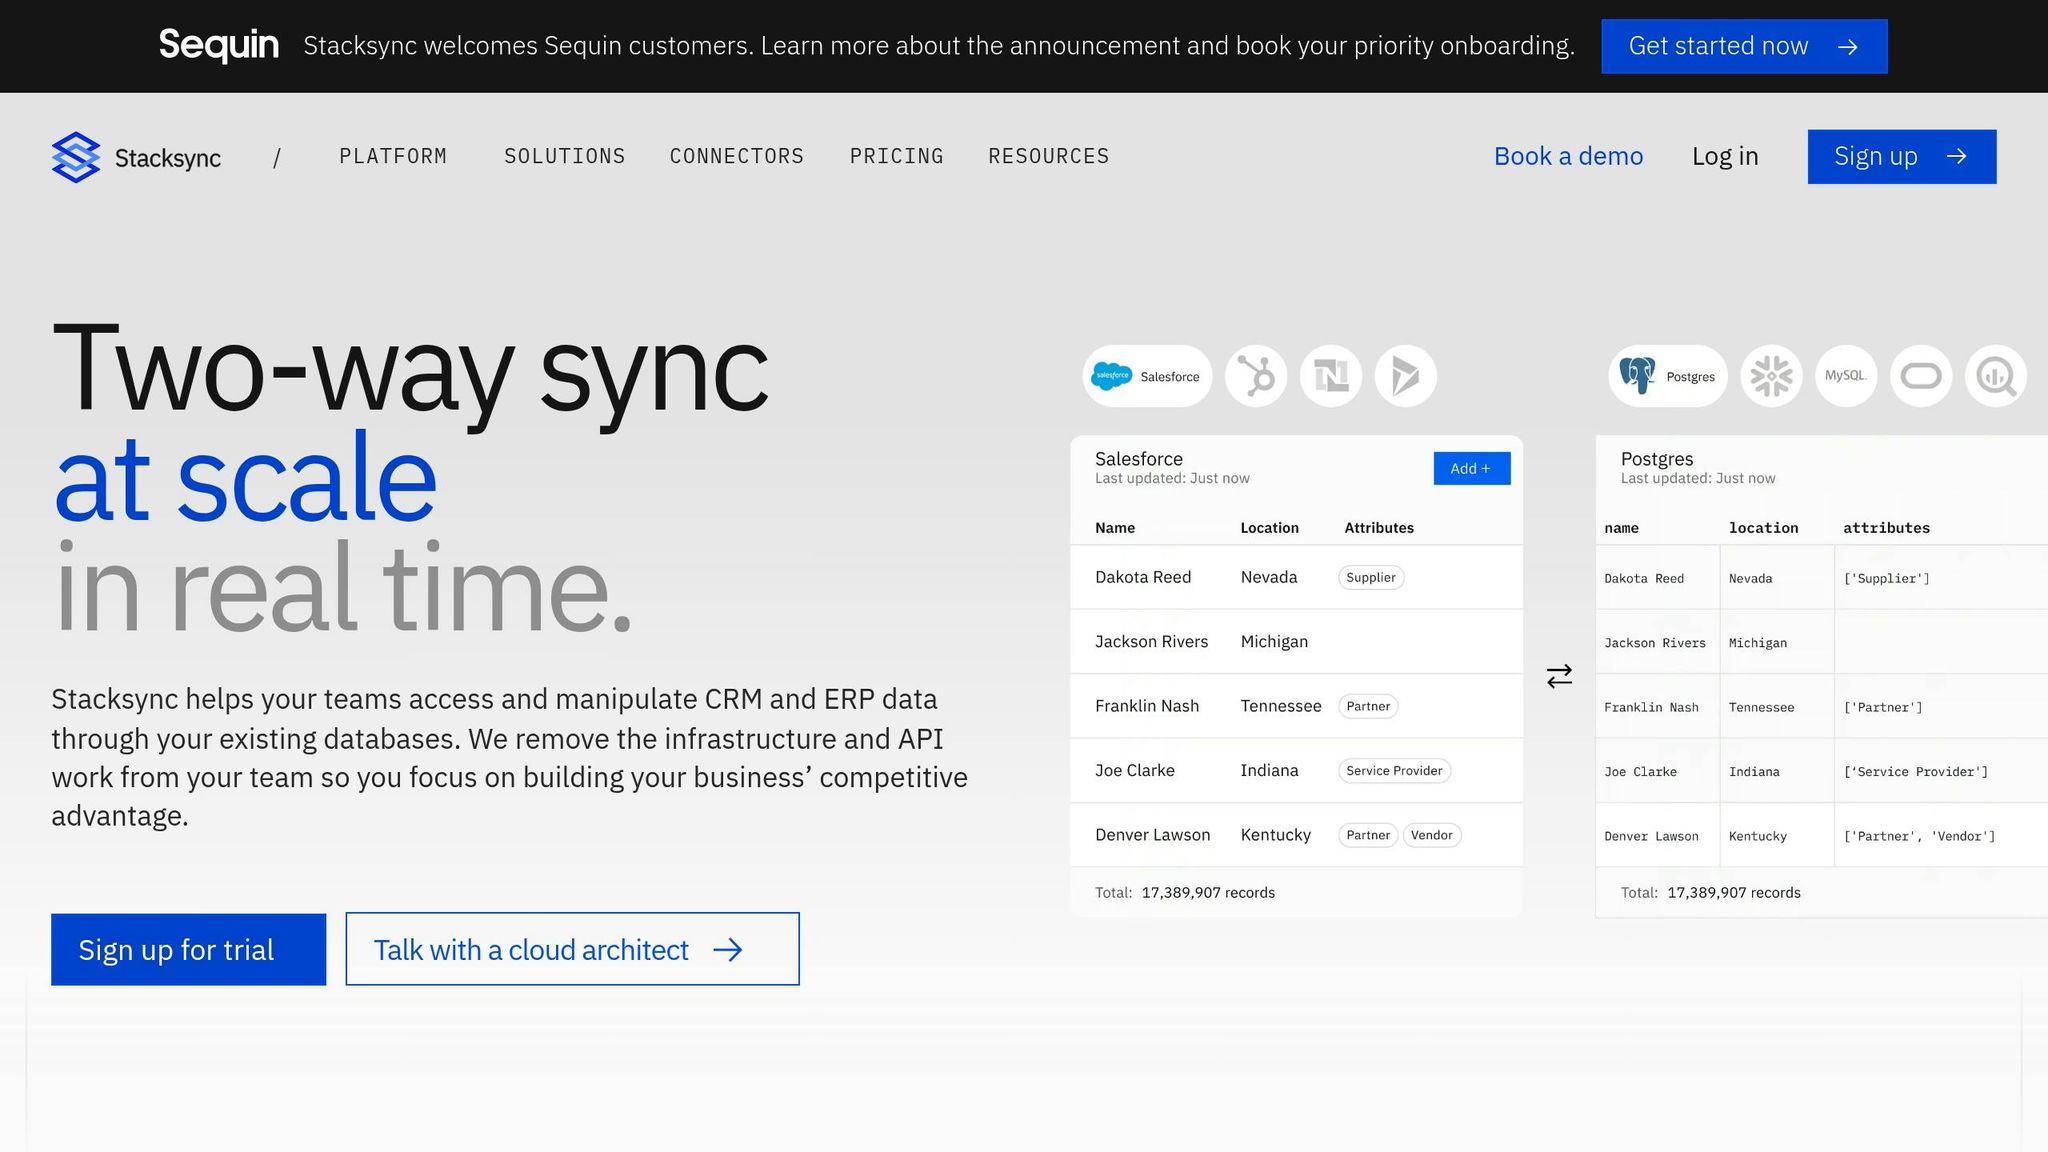Click the Salesforce card title

[1139, 459]
